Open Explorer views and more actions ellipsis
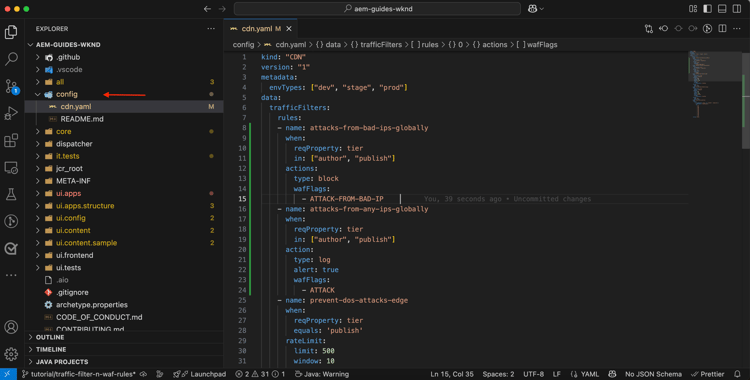Image resolution: width=750 pixels, height=380 pixels. pos(211,29)
